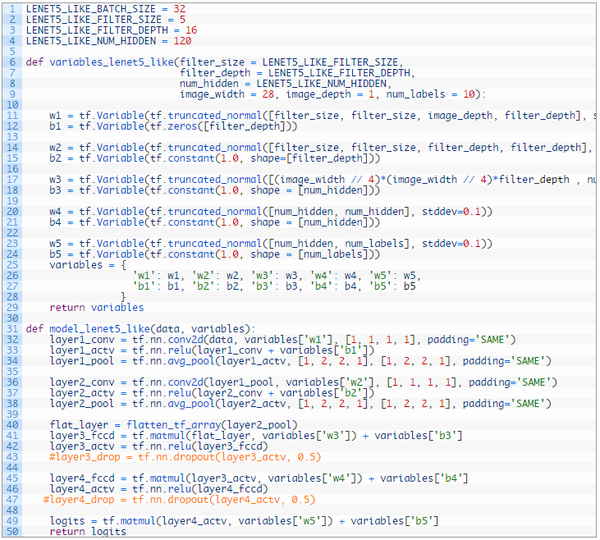Click the def keyword on line 6

coord(34,62)
